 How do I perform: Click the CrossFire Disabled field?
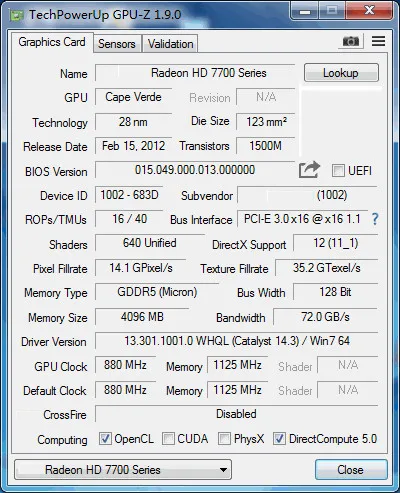pyautogui.click(x=237, y=414)
